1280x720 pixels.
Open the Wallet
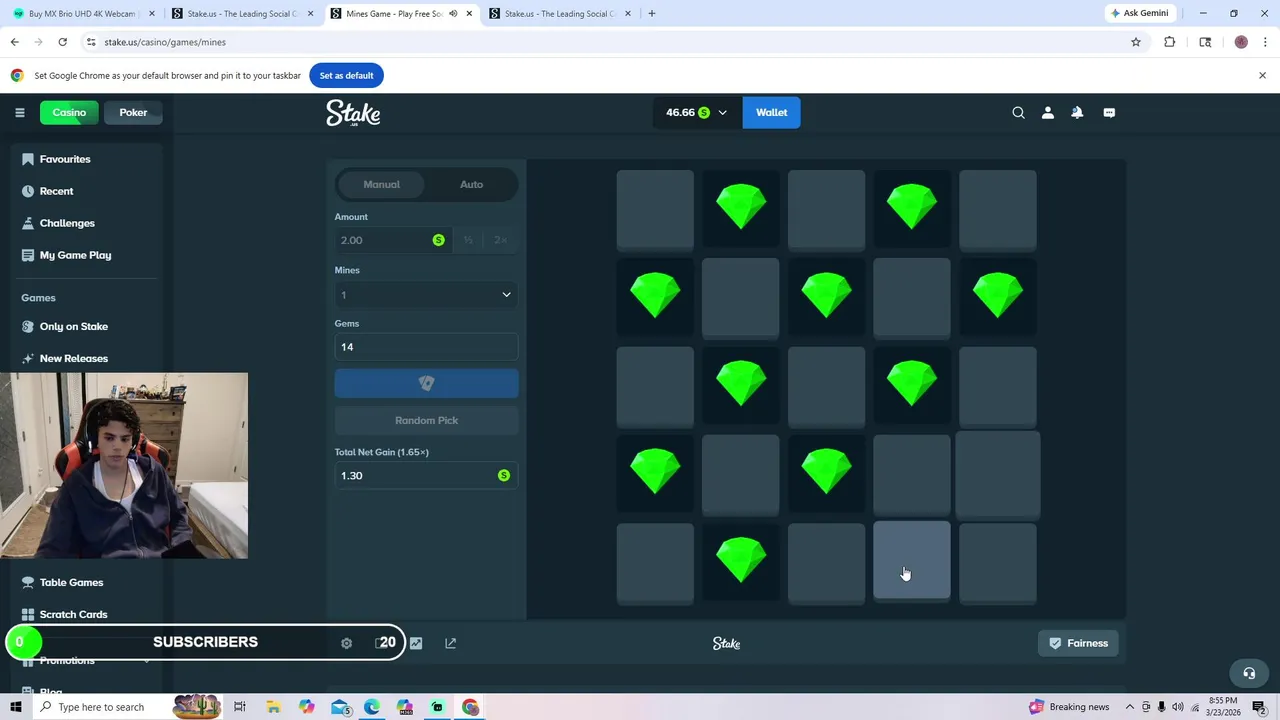pos(771,113)
